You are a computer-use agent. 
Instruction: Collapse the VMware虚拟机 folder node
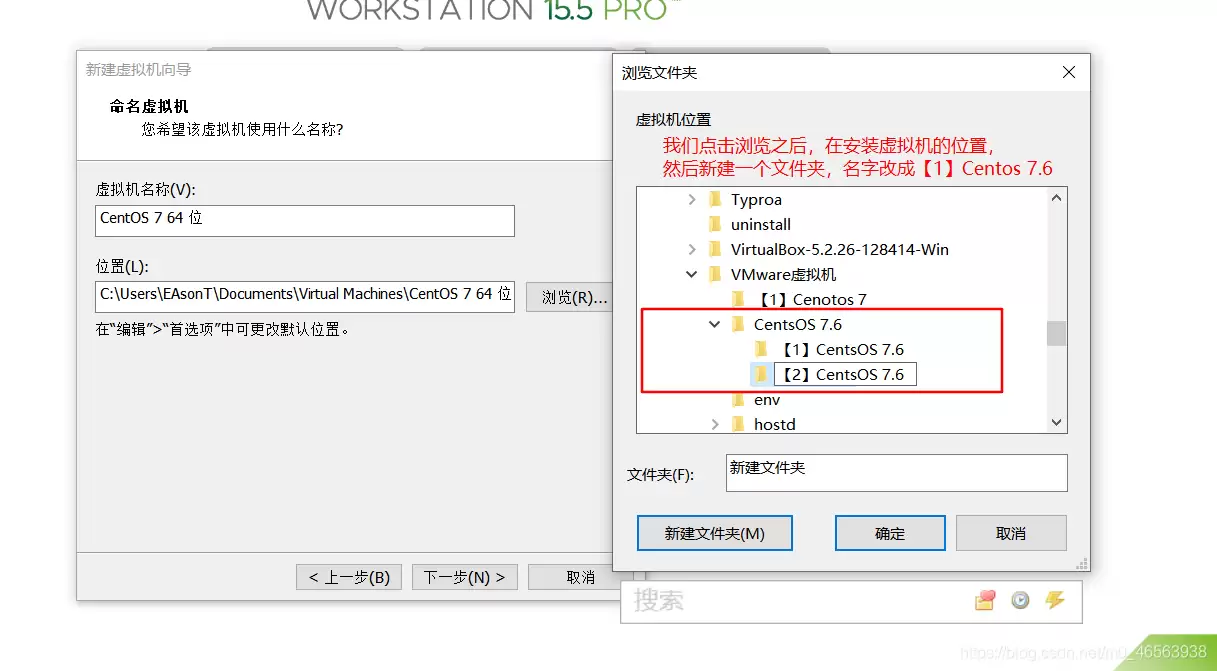(x=691, y=274)
